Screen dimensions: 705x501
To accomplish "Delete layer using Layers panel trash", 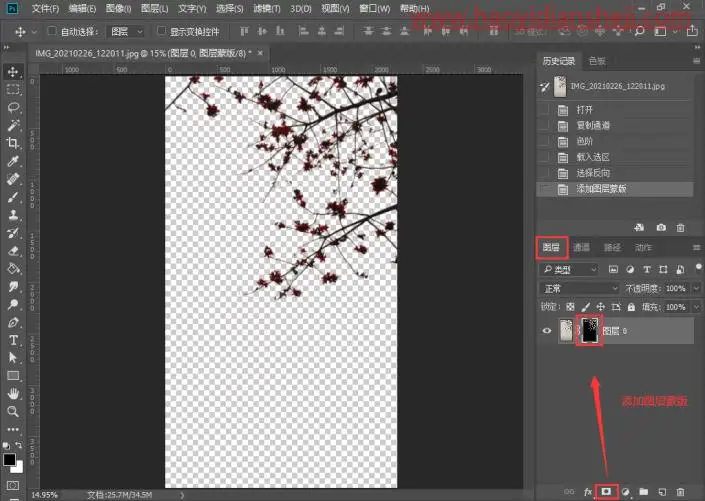I will [x=681, y=492].
